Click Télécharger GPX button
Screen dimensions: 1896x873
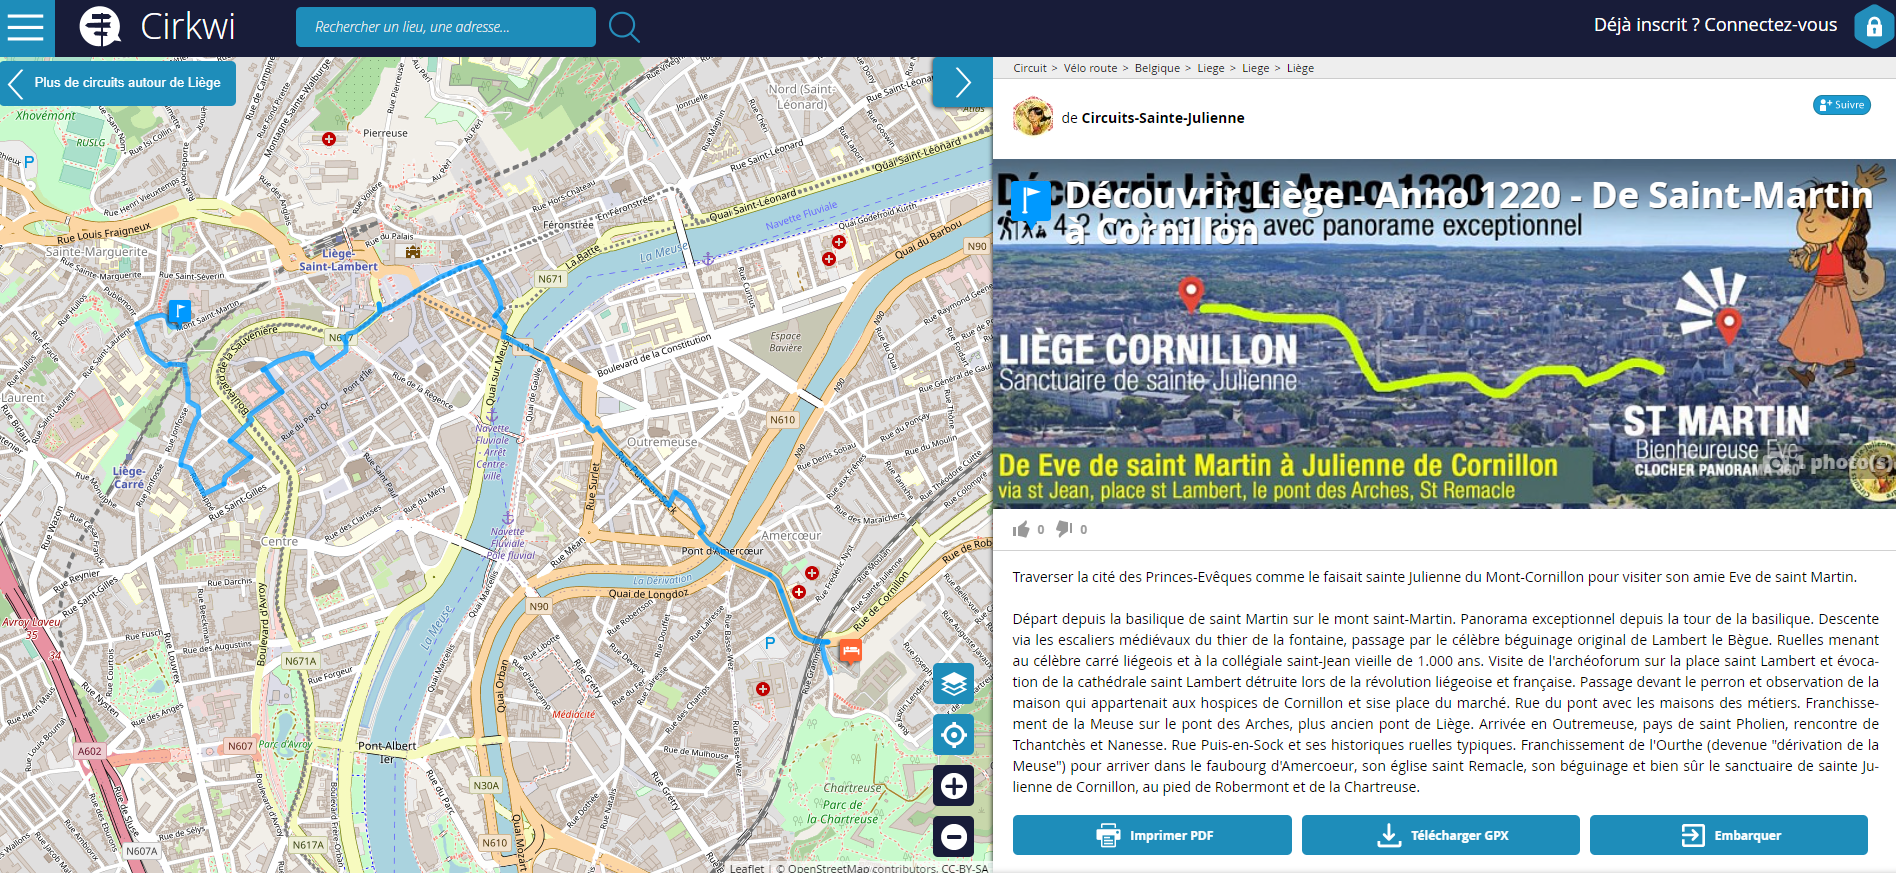pyautogui.click(x=1440, y=835)
